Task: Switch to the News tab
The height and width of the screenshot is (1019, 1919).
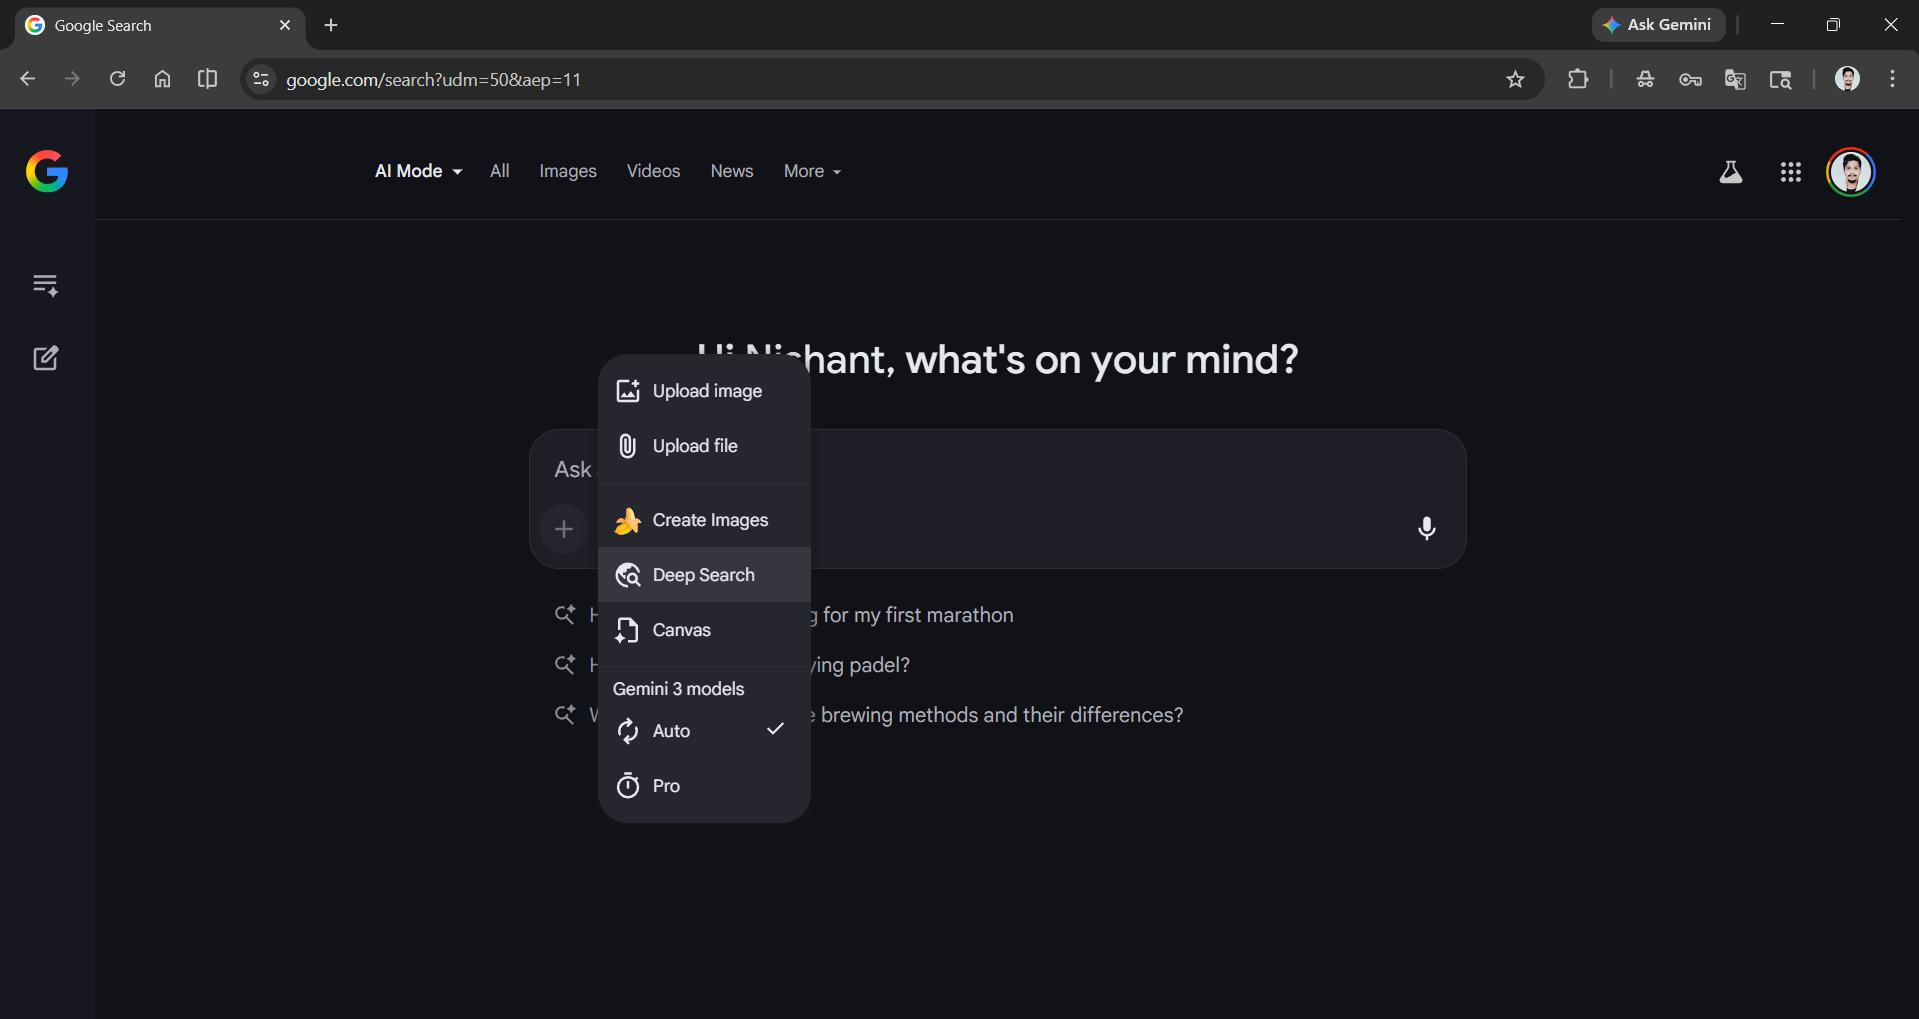Action: [731, 171]
